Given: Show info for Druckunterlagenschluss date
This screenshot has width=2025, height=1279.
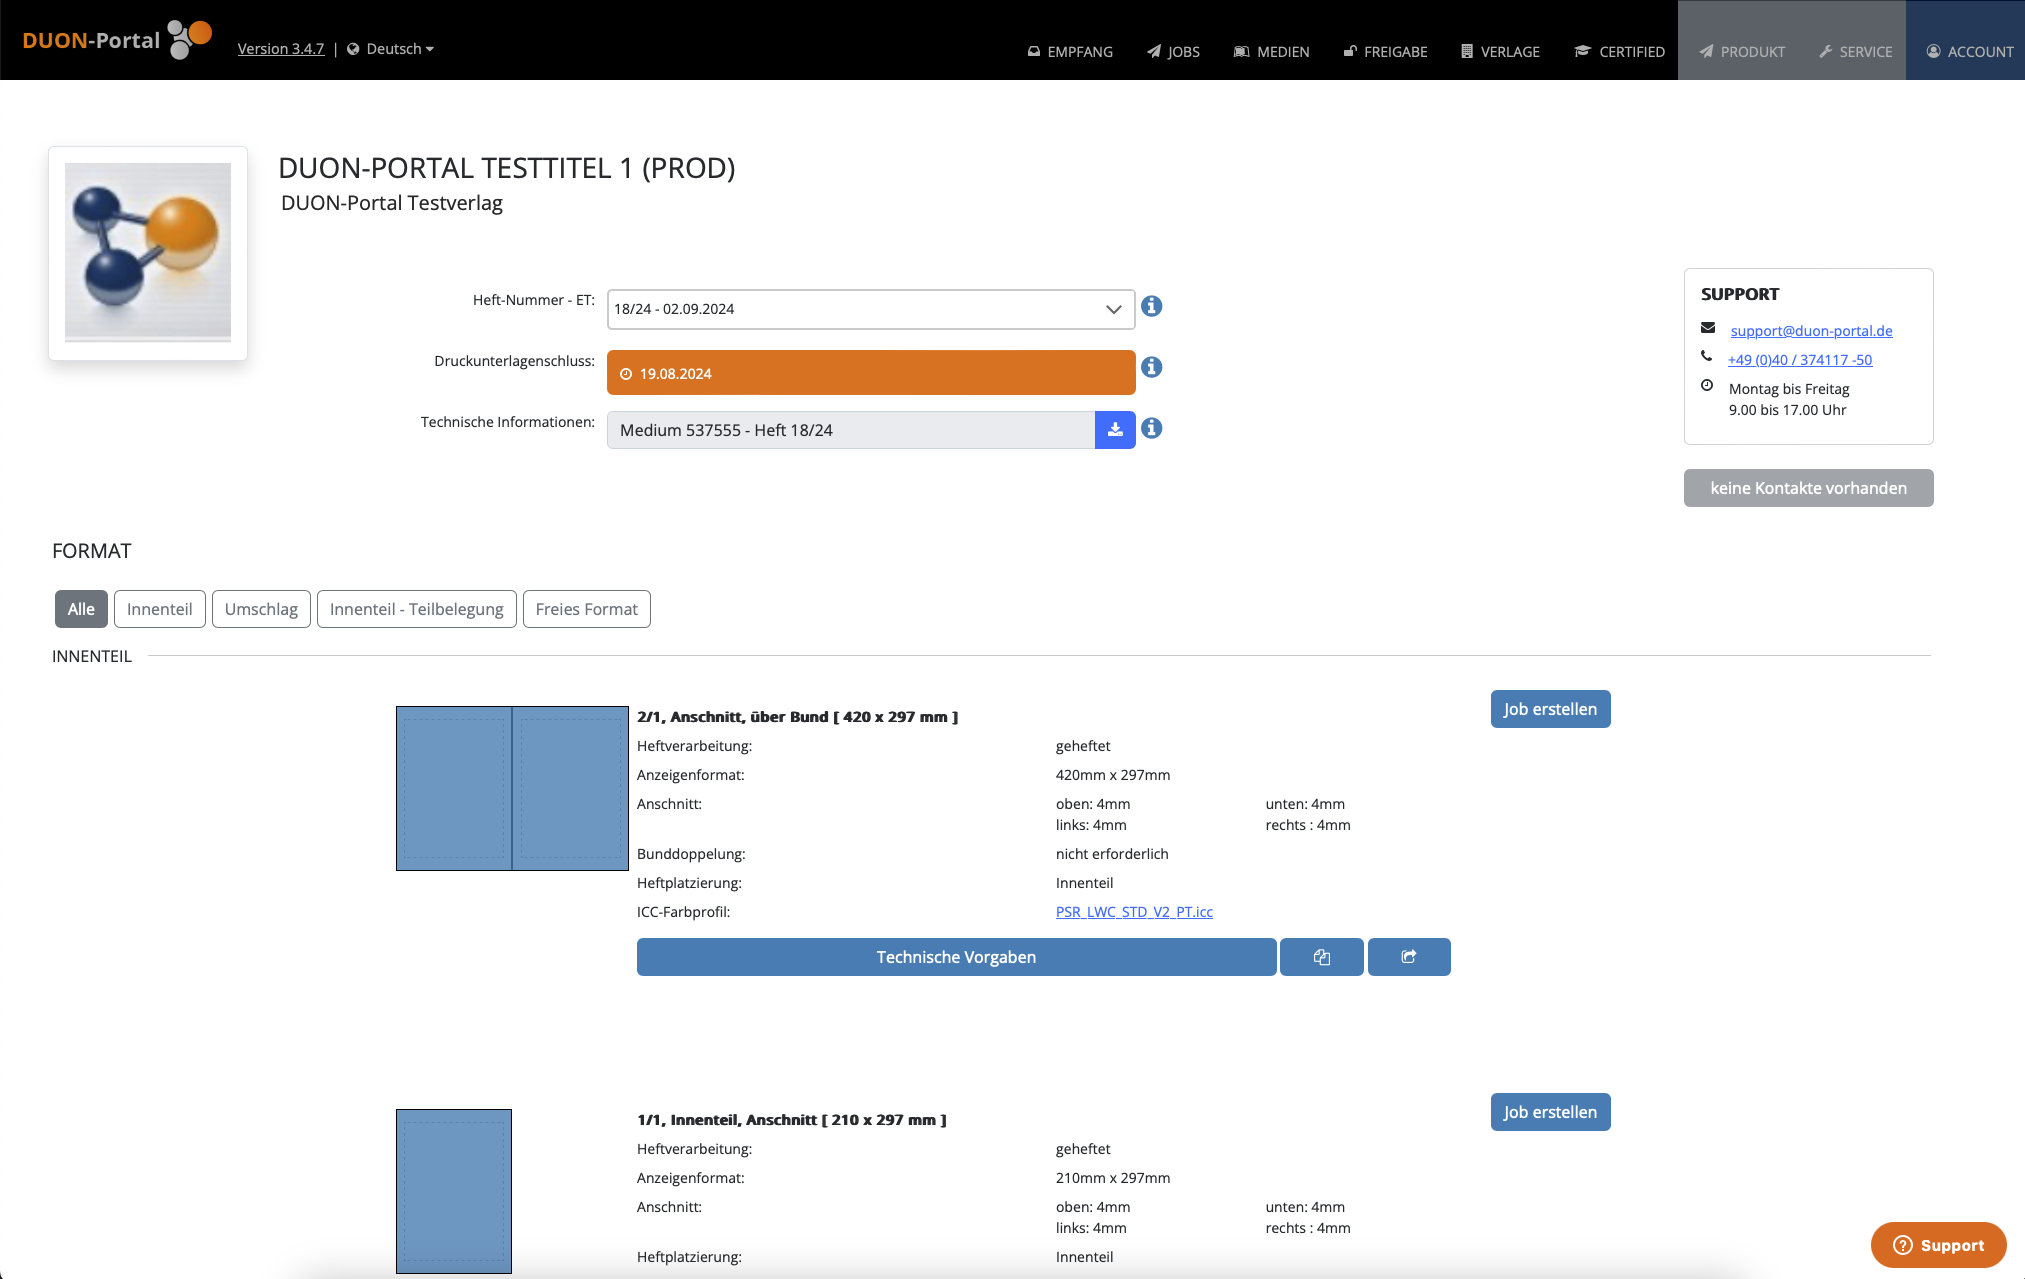Looking at the screenshot, I should tap(1152, 367).
